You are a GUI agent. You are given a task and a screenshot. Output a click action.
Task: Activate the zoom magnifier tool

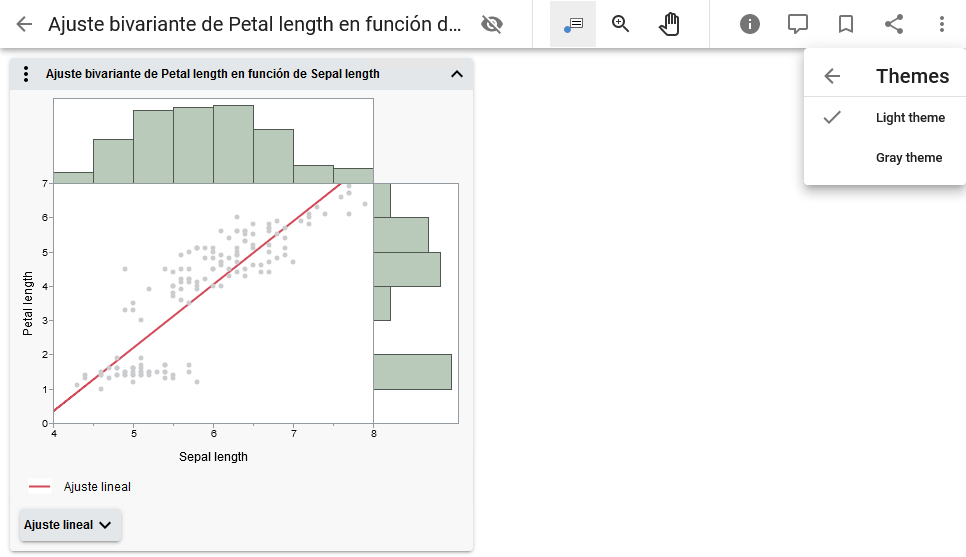tap(621, 24)
